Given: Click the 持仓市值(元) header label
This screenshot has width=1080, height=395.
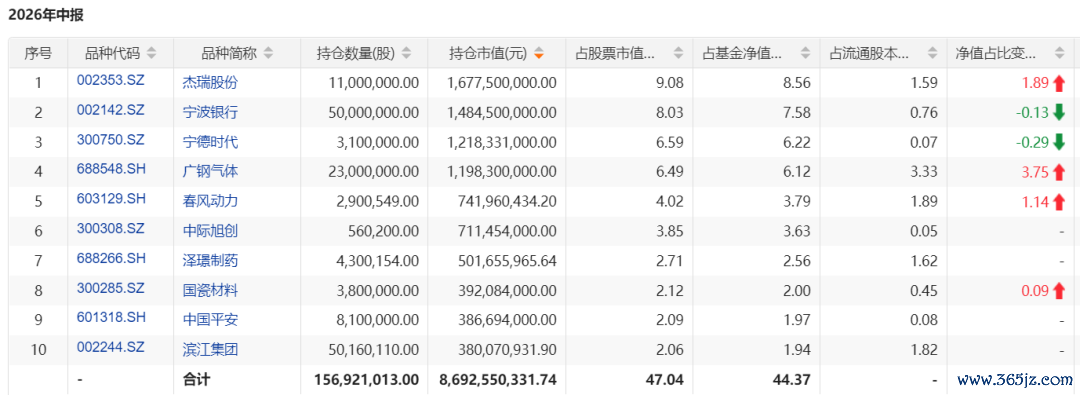Looking at the screenshot, I should [488, 53].
